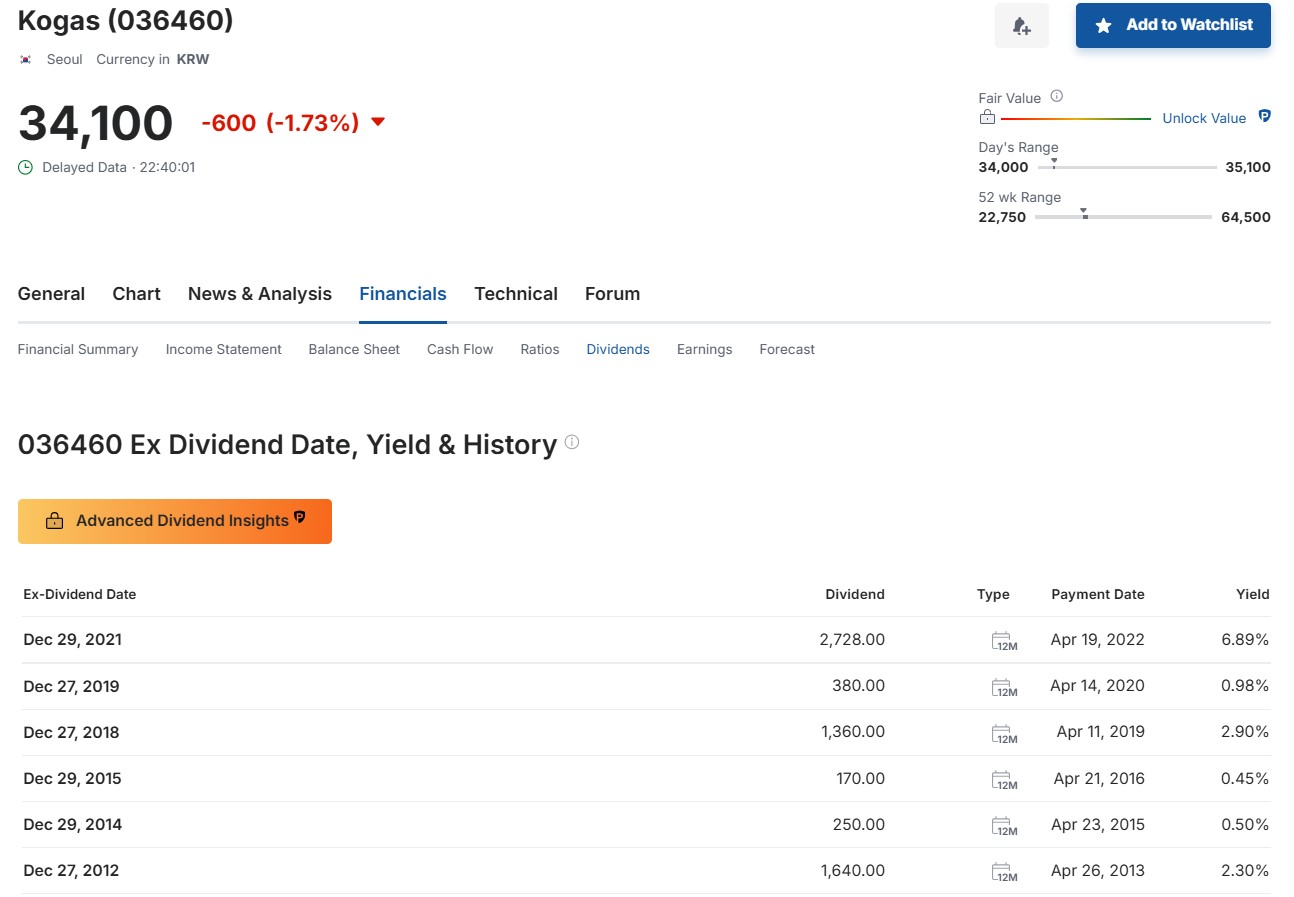Viewport: 1294px width, 897px height.
Task: Click the Dec 27, 2019 ex-dividend date
Action: click(x=72, y=686)
